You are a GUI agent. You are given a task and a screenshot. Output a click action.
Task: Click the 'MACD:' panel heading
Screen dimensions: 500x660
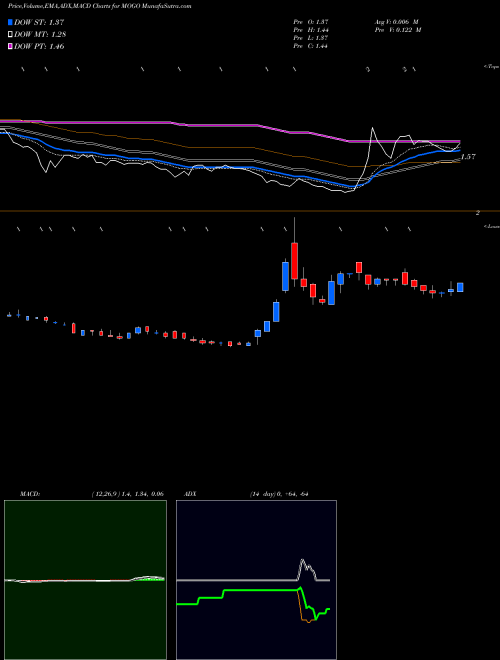(x=29, y=494)
